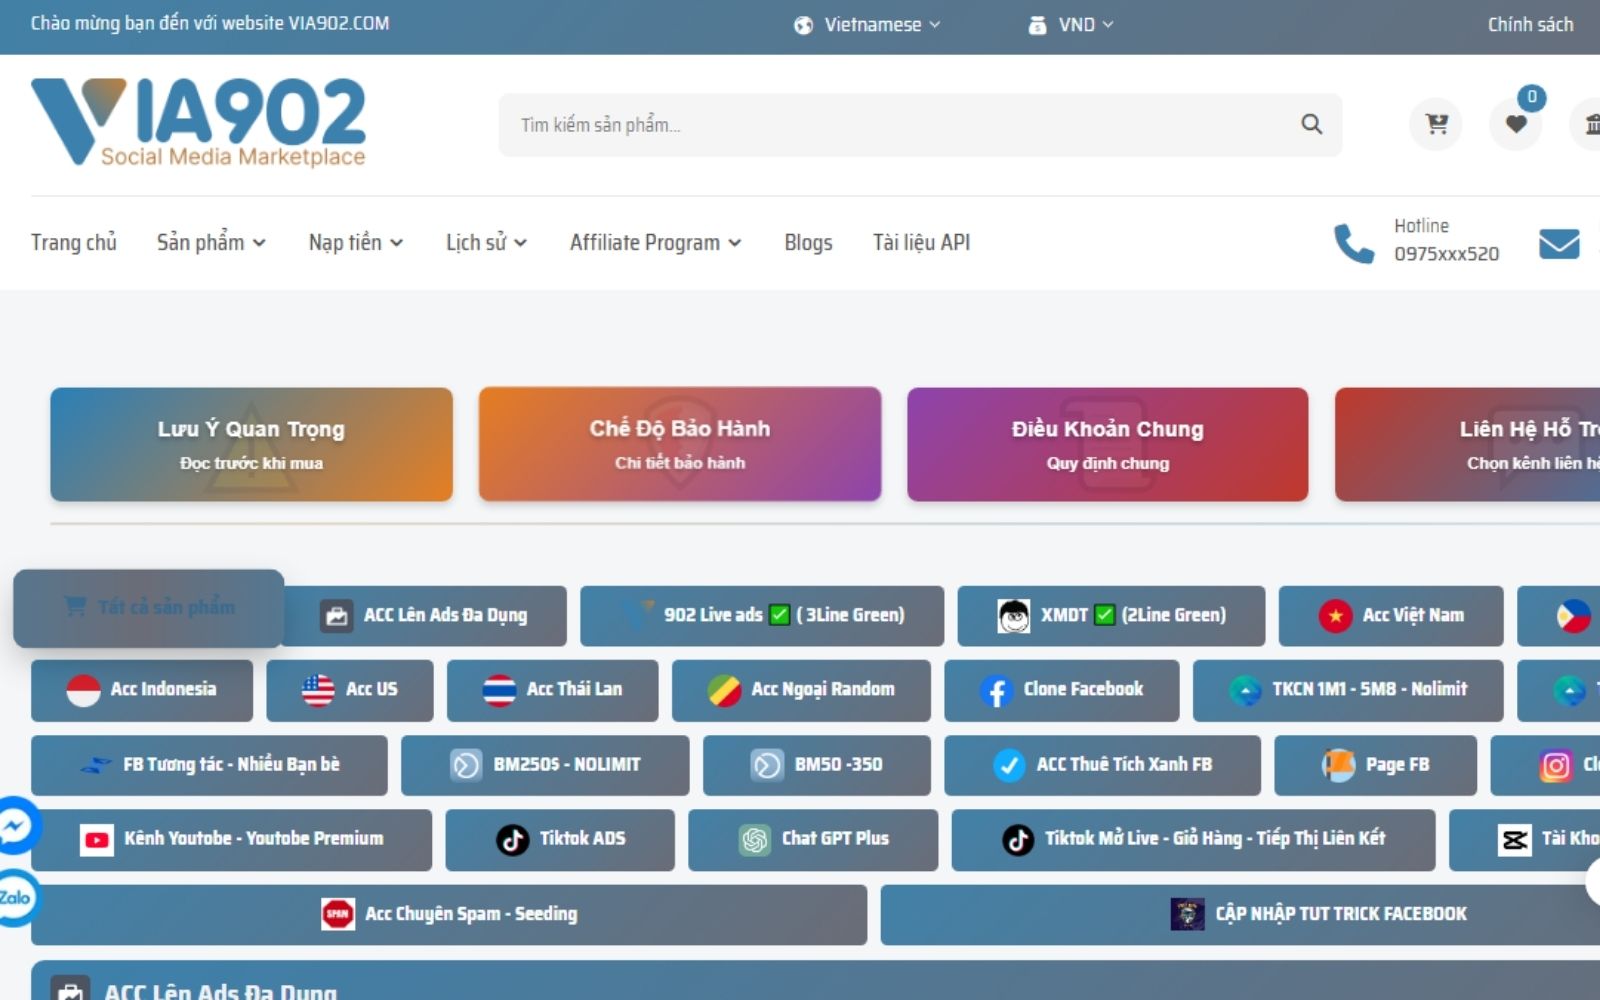Expand the Sản phẩm menu
Image resolution: width=1600 pixels, height=1000 pixels.
211,243
